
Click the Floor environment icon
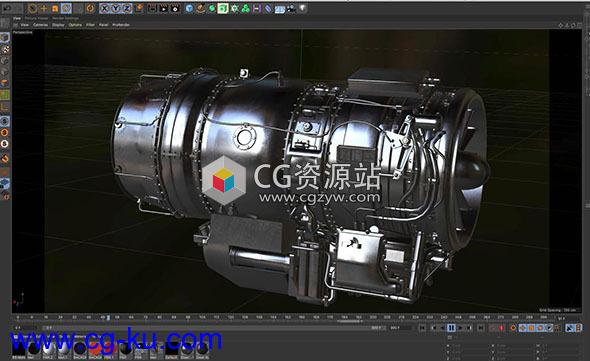(280, 8)
